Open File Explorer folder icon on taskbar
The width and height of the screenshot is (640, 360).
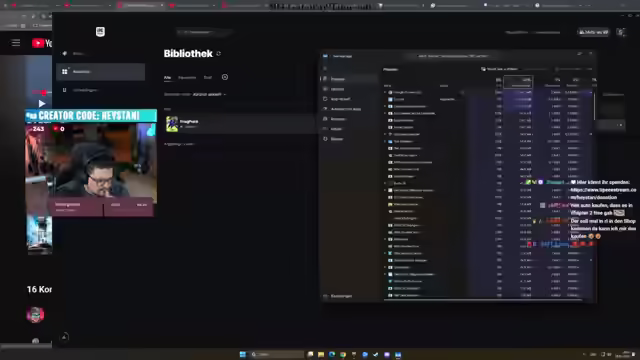(321, 354)
